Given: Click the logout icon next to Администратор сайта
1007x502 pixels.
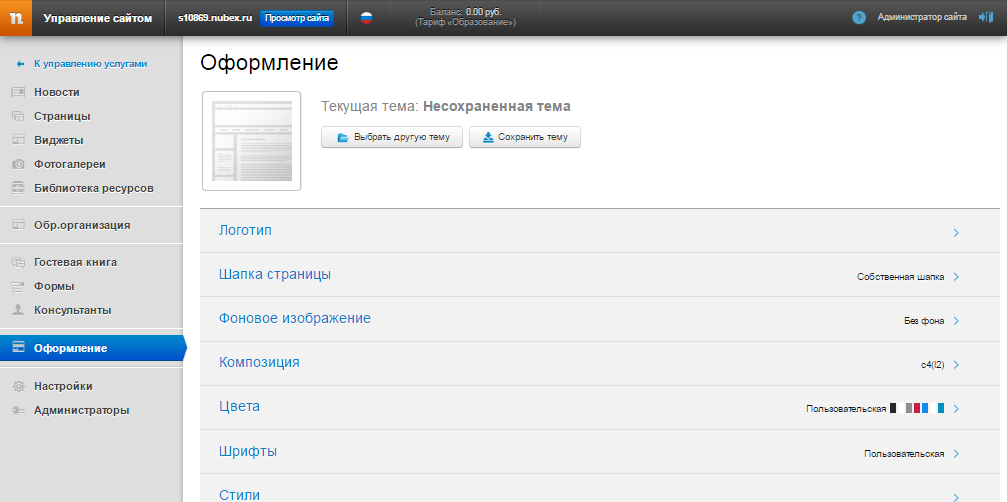Looking at the screenshot, I should tap(985, 17).
